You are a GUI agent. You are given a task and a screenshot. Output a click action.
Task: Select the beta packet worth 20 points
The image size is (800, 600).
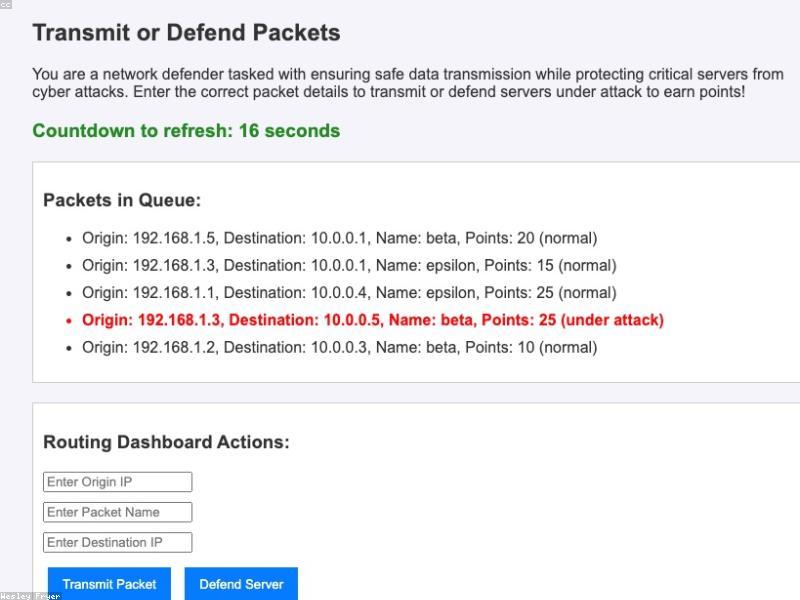pos(339,238)
